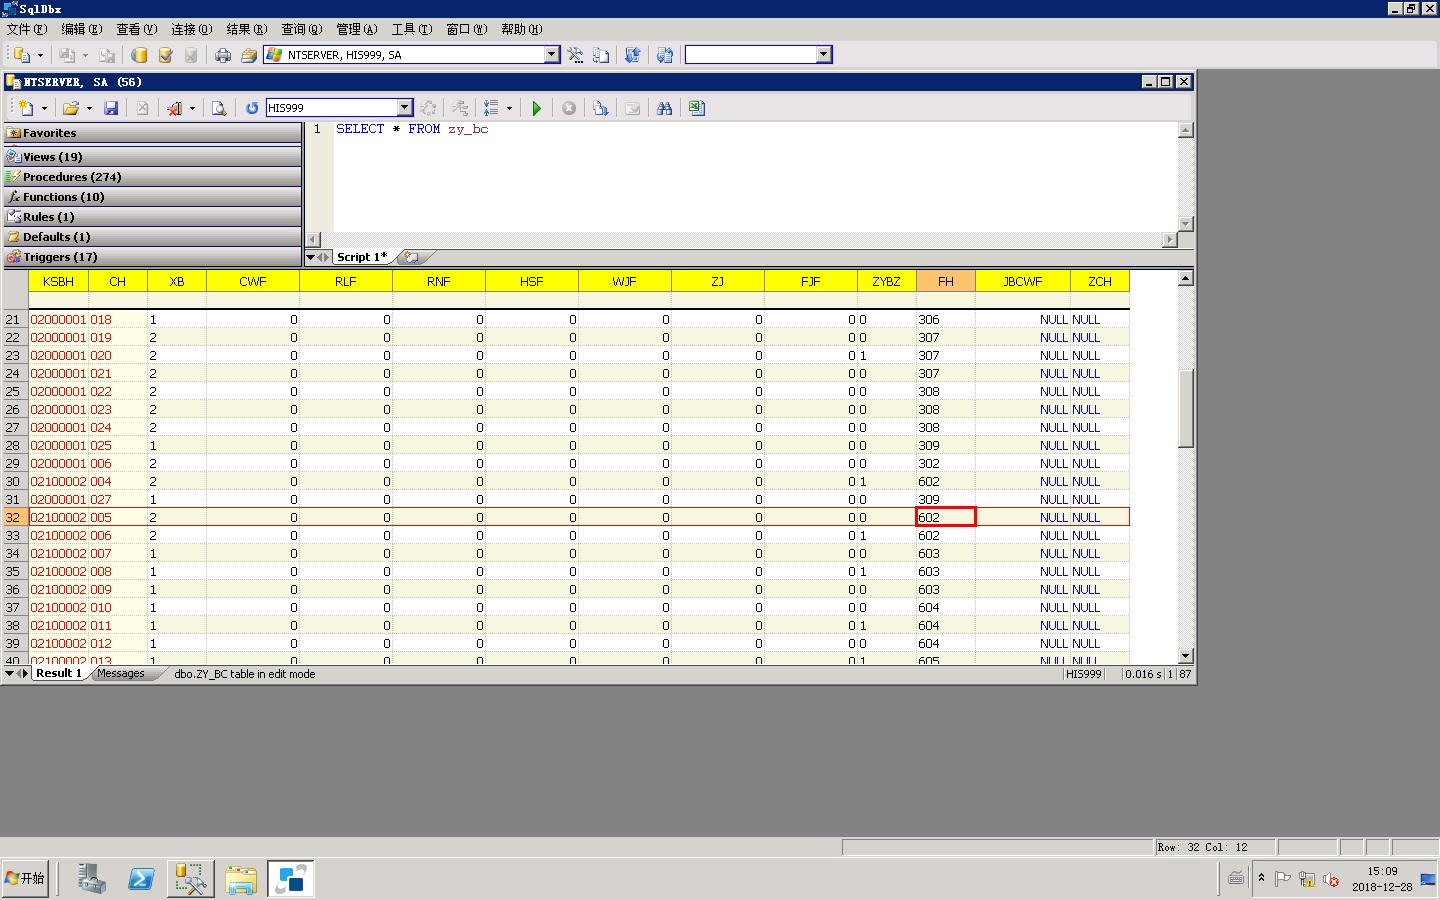Select the FH cell 602 in row 32

coord(946,517)
